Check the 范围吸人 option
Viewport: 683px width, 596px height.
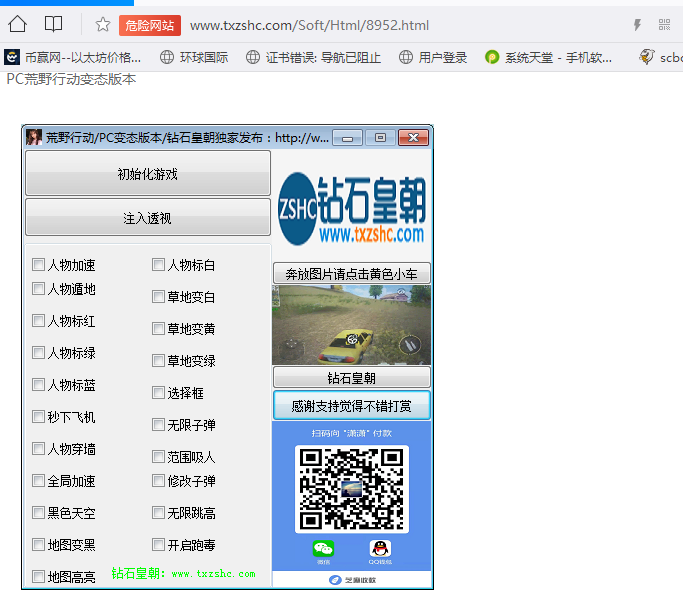point(158,457)
